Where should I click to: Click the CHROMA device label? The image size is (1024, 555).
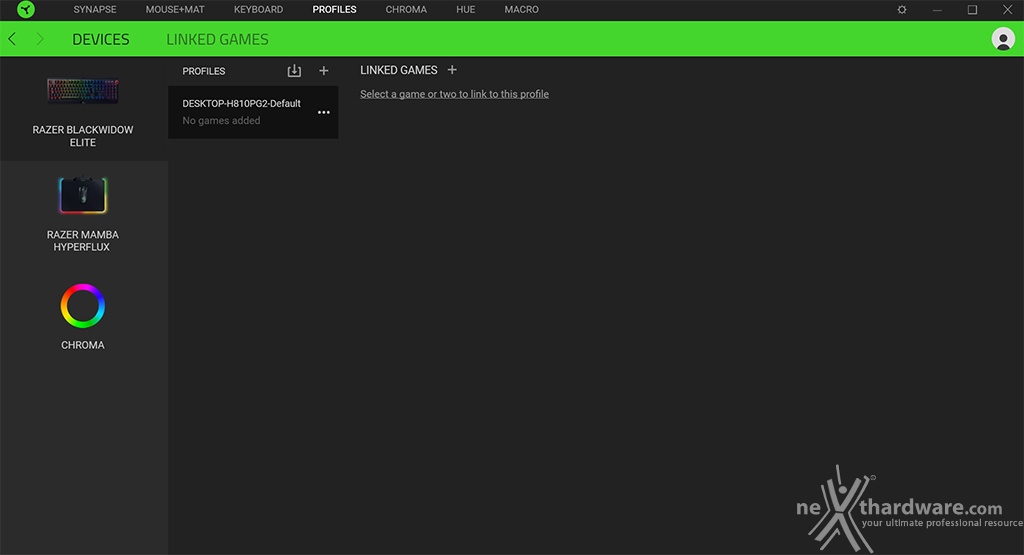click(83, 345)
